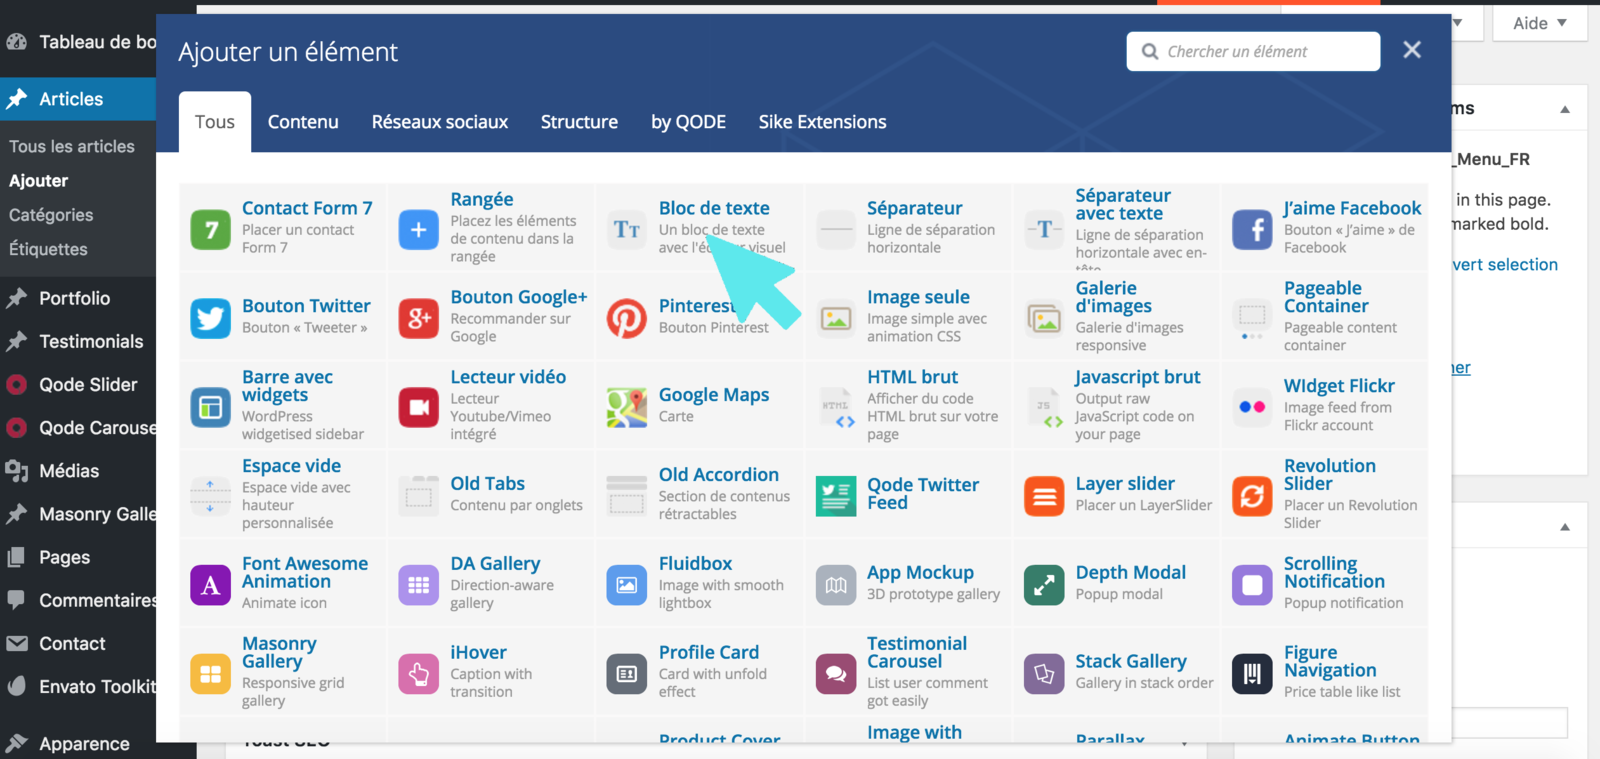Switch to the Tous tab
Image resolution: width=1600 pixels, height=759 pixels.
tap(215, 122)
